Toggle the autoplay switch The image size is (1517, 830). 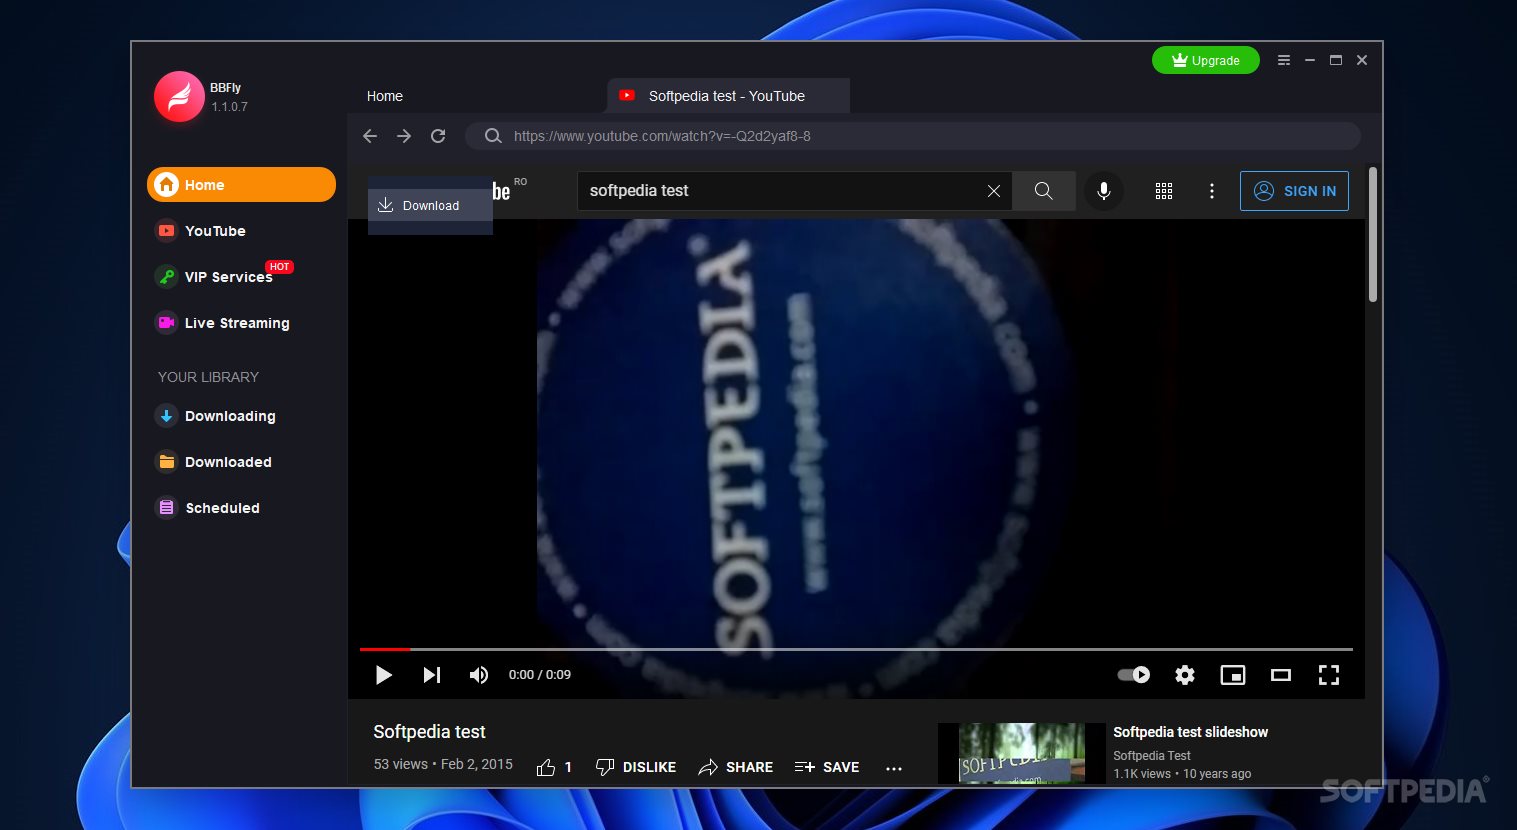(x=1133, y=675)
